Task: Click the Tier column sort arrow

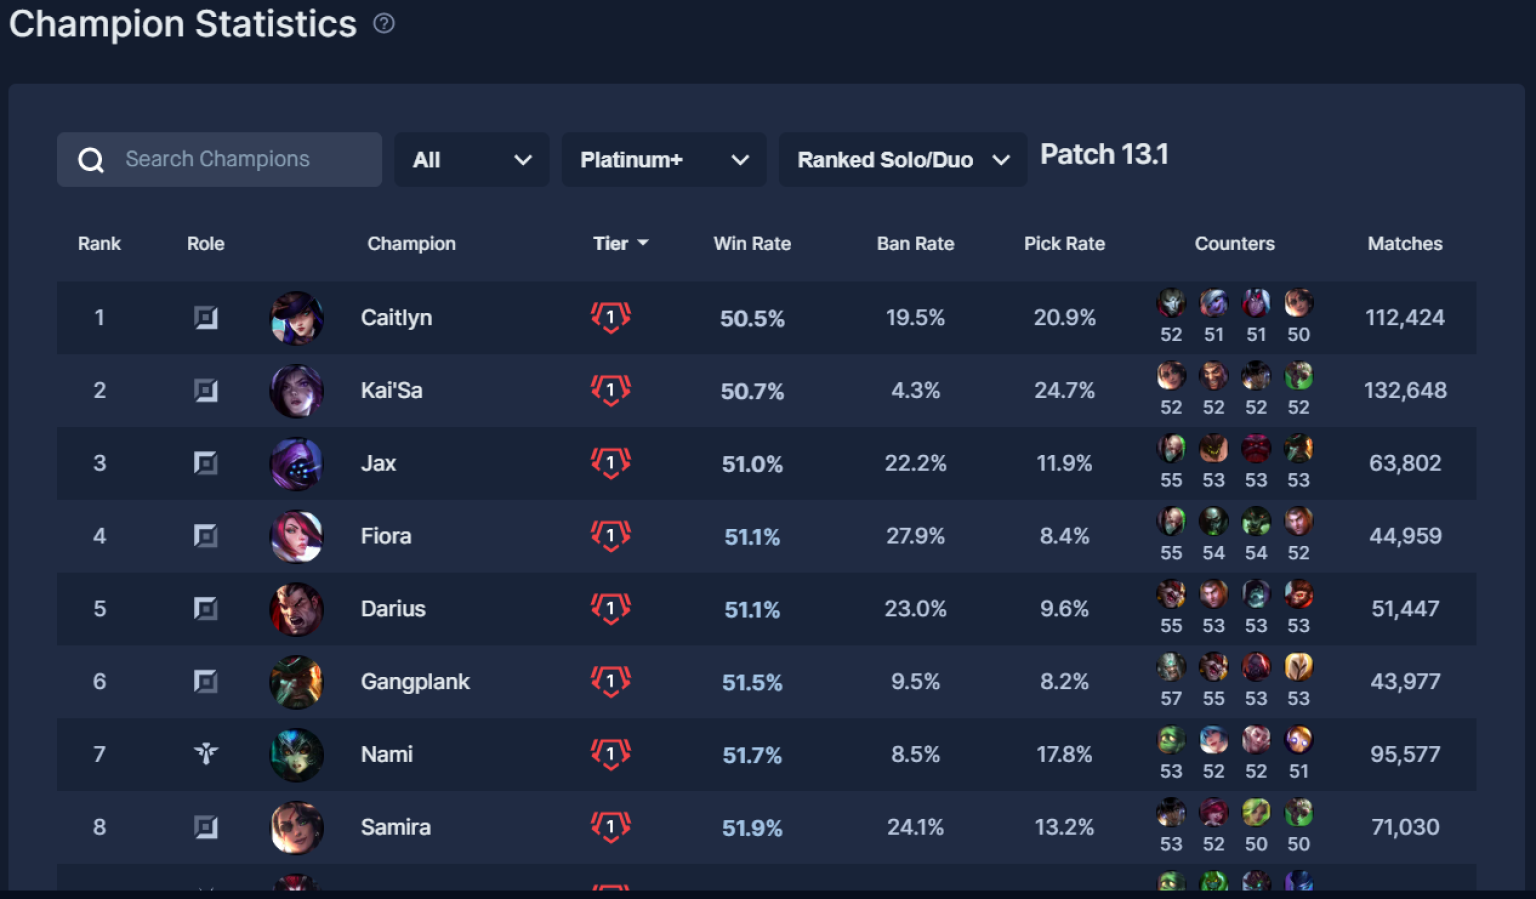Action: tap(643, 243)
